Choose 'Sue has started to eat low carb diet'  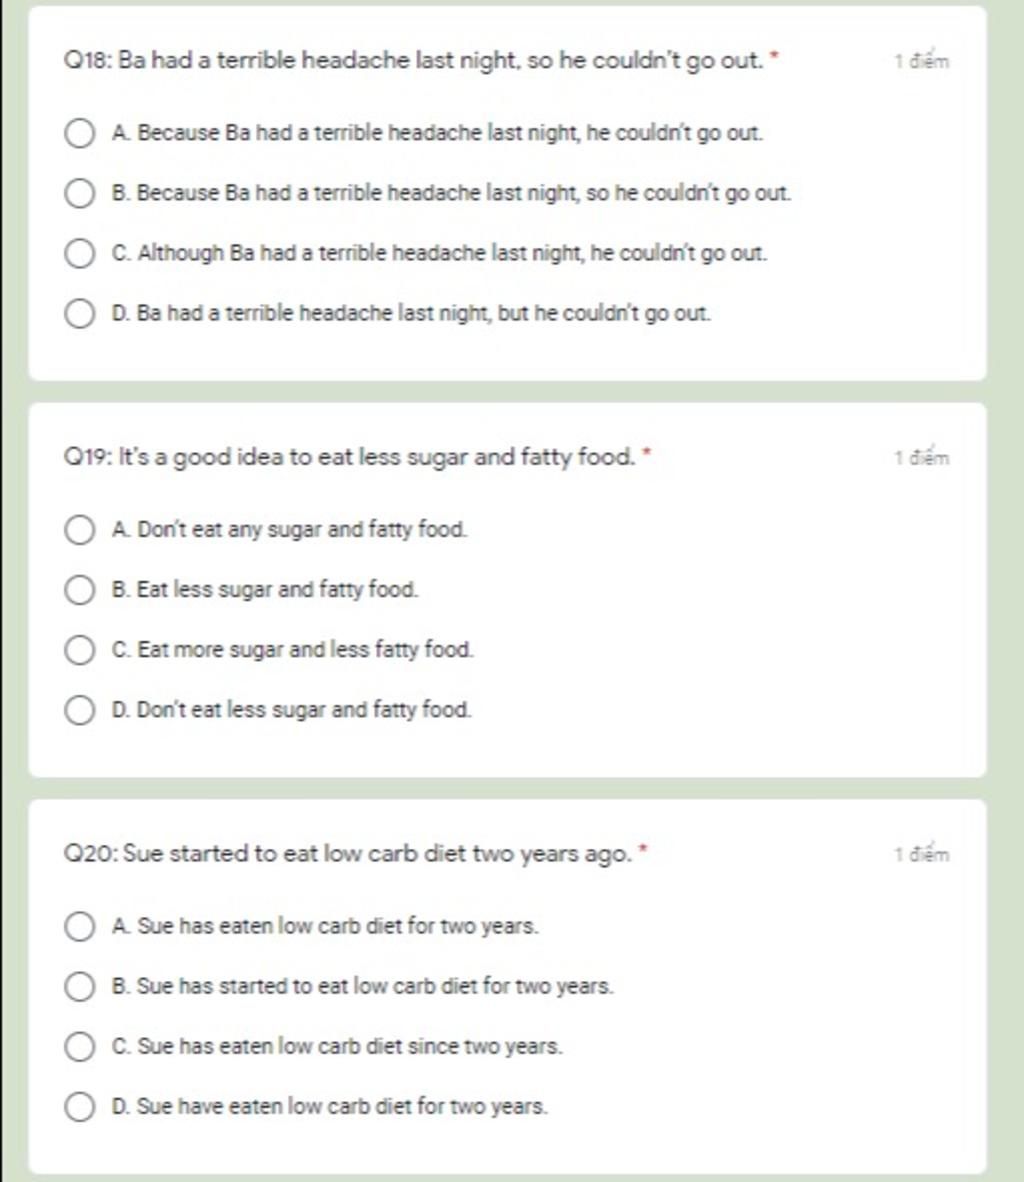(x=79, y=987)
